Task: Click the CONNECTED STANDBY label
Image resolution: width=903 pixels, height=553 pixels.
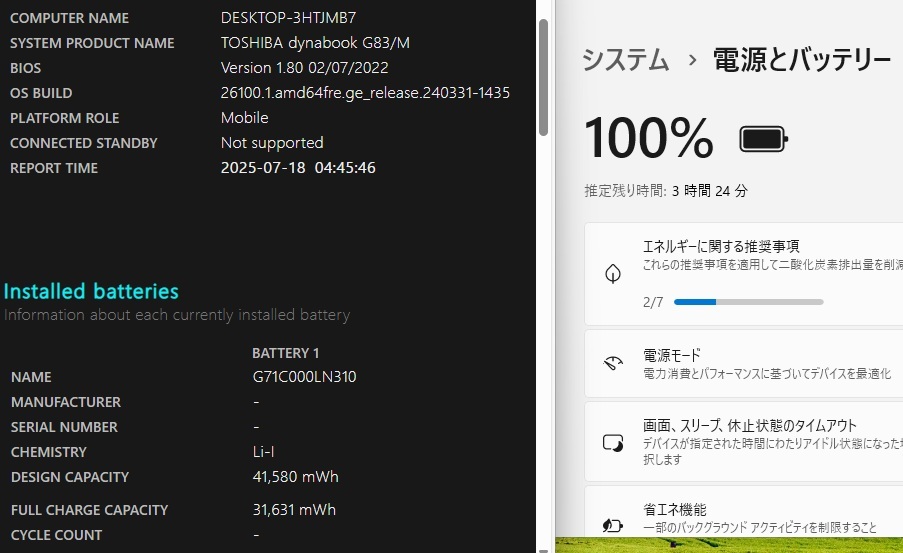Action: click(84, 143)
